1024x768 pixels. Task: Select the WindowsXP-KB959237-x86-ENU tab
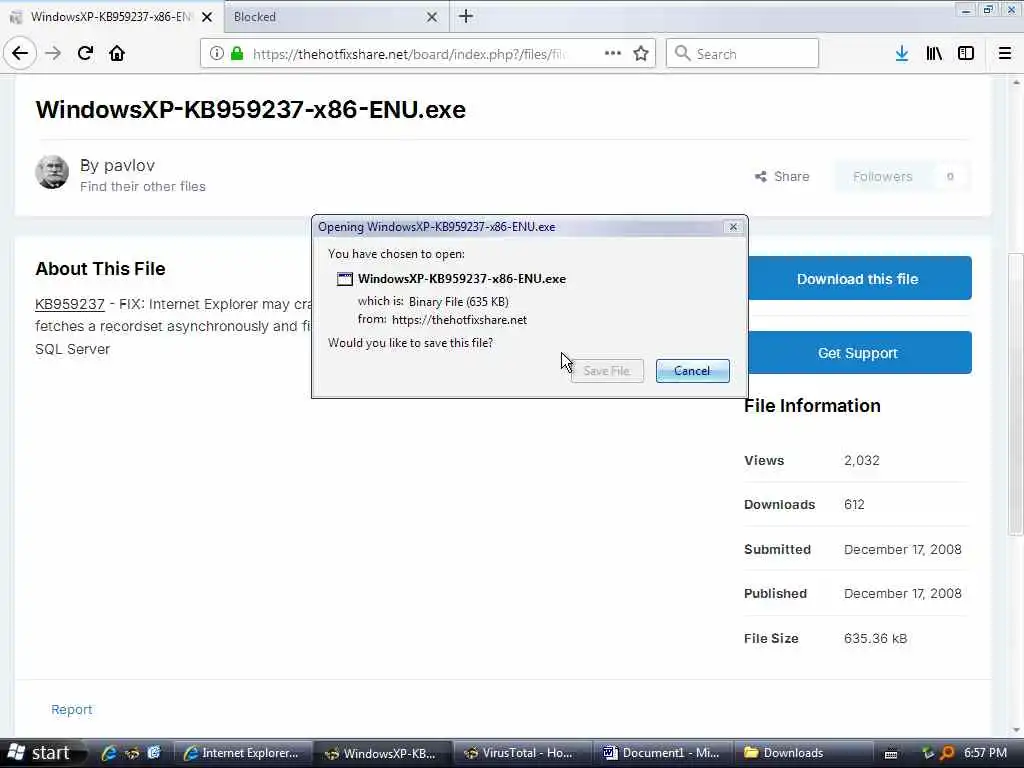coord(112,17)
